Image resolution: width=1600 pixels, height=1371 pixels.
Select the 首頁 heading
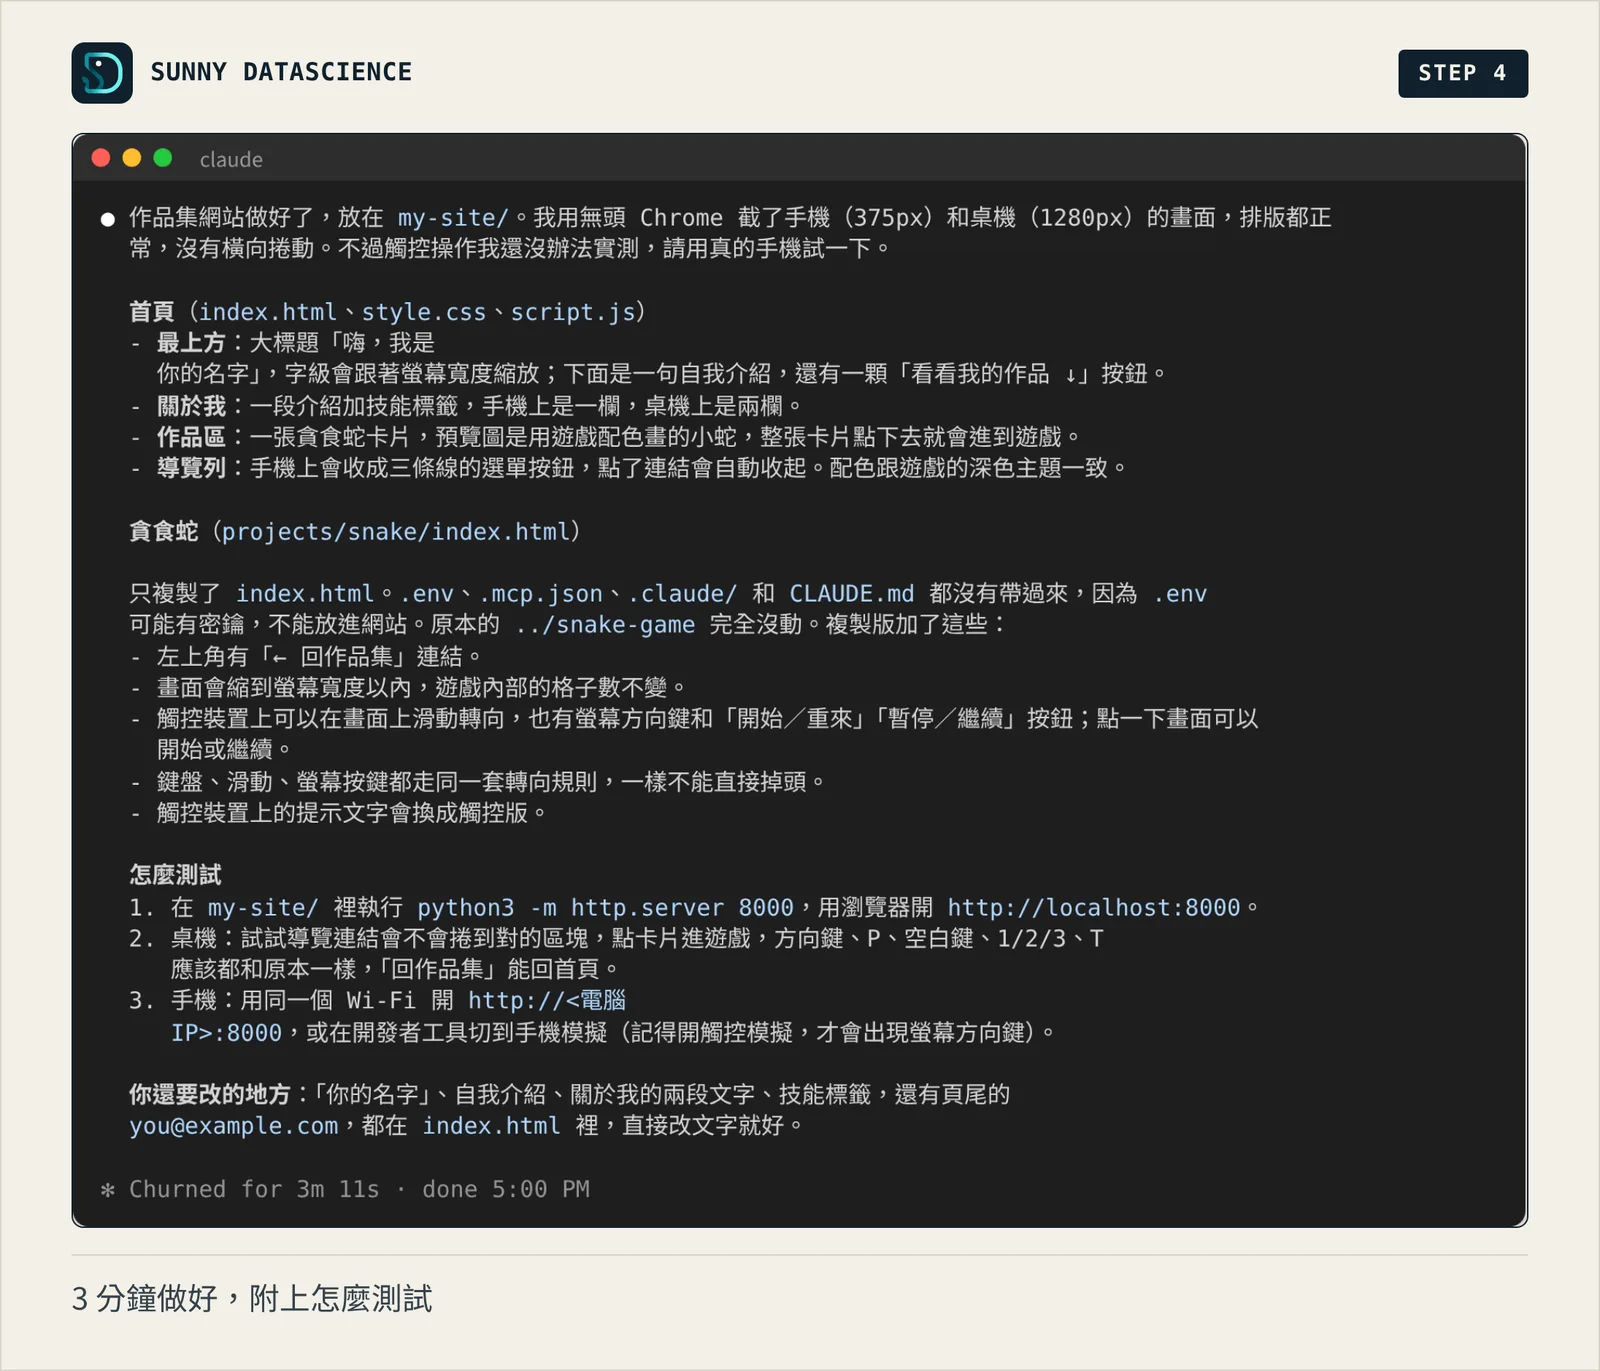coord(152,312)
